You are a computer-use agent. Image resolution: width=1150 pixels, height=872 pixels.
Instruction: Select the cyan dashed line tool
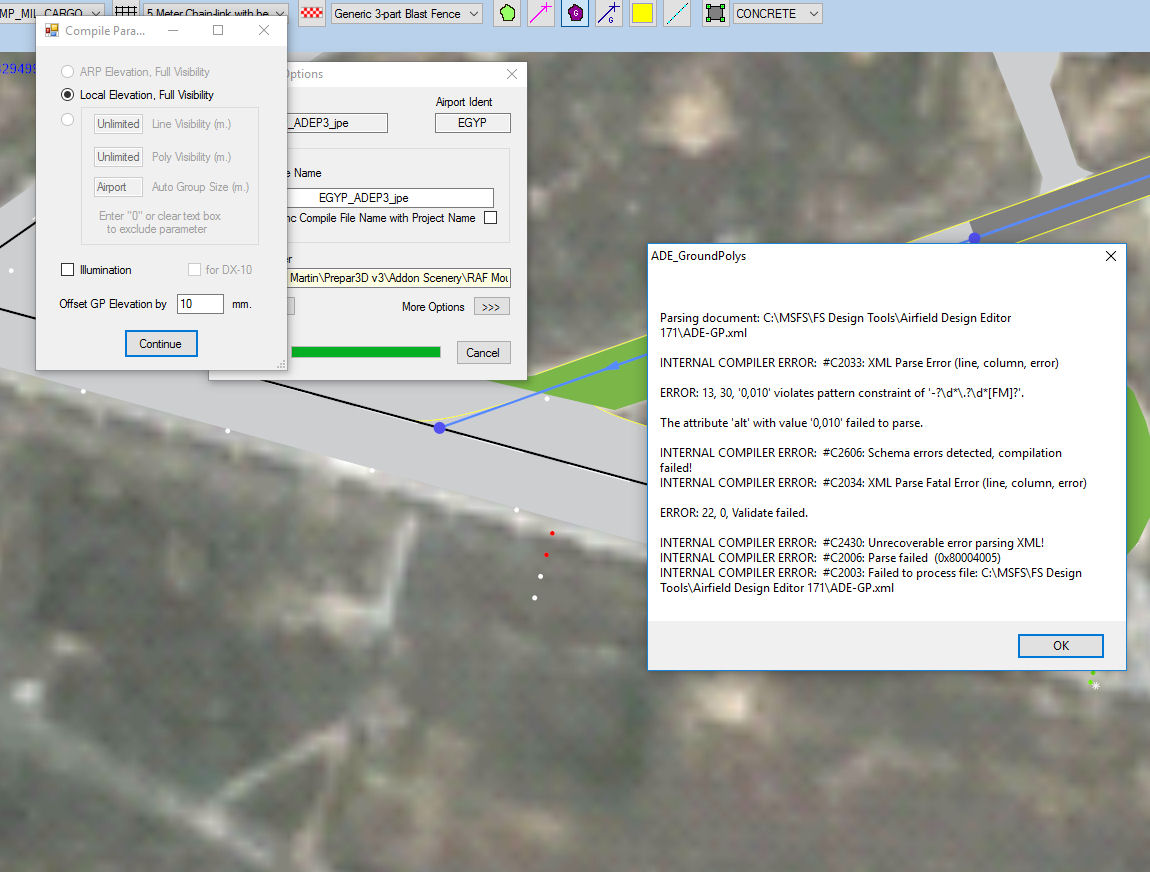(x=677, y=14)
